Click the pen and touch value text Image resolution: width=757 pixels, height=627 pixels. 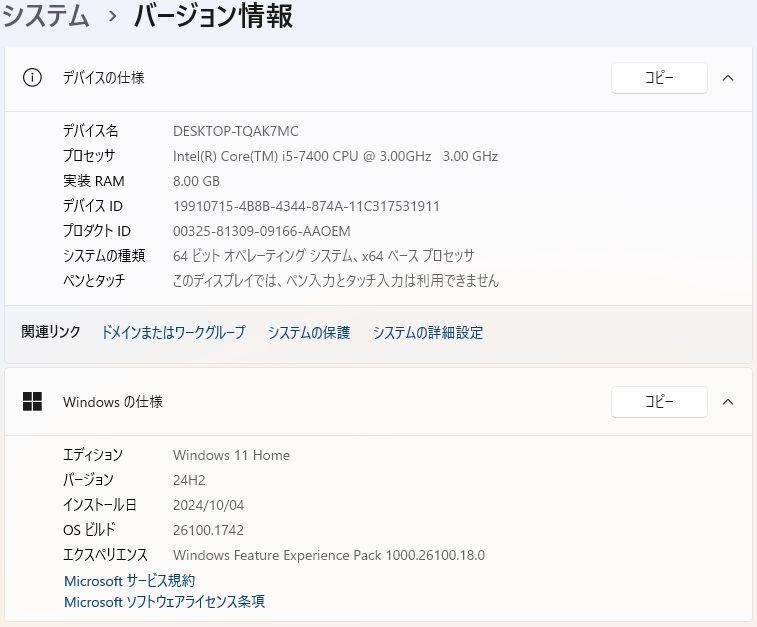click(x=336, y=280)
